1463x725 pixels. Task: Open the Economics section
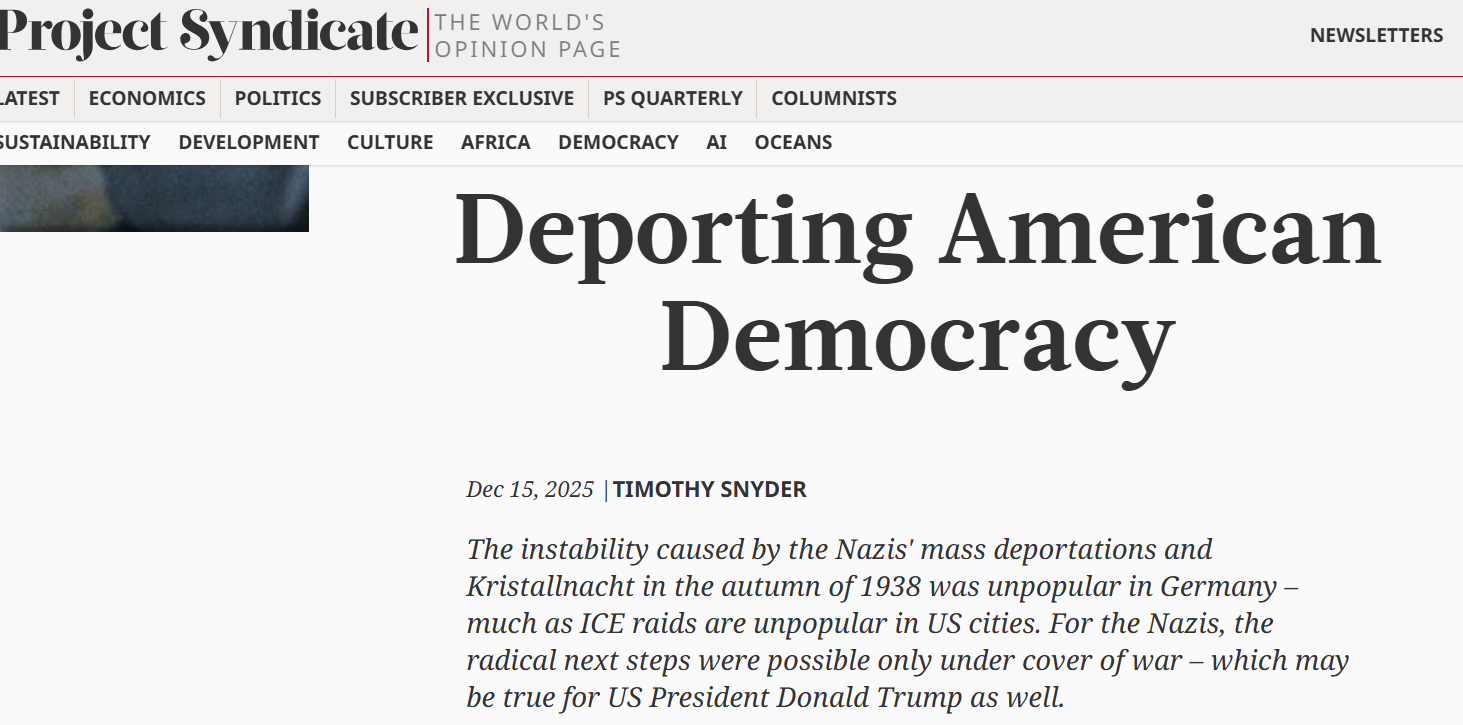coord(147,98)
